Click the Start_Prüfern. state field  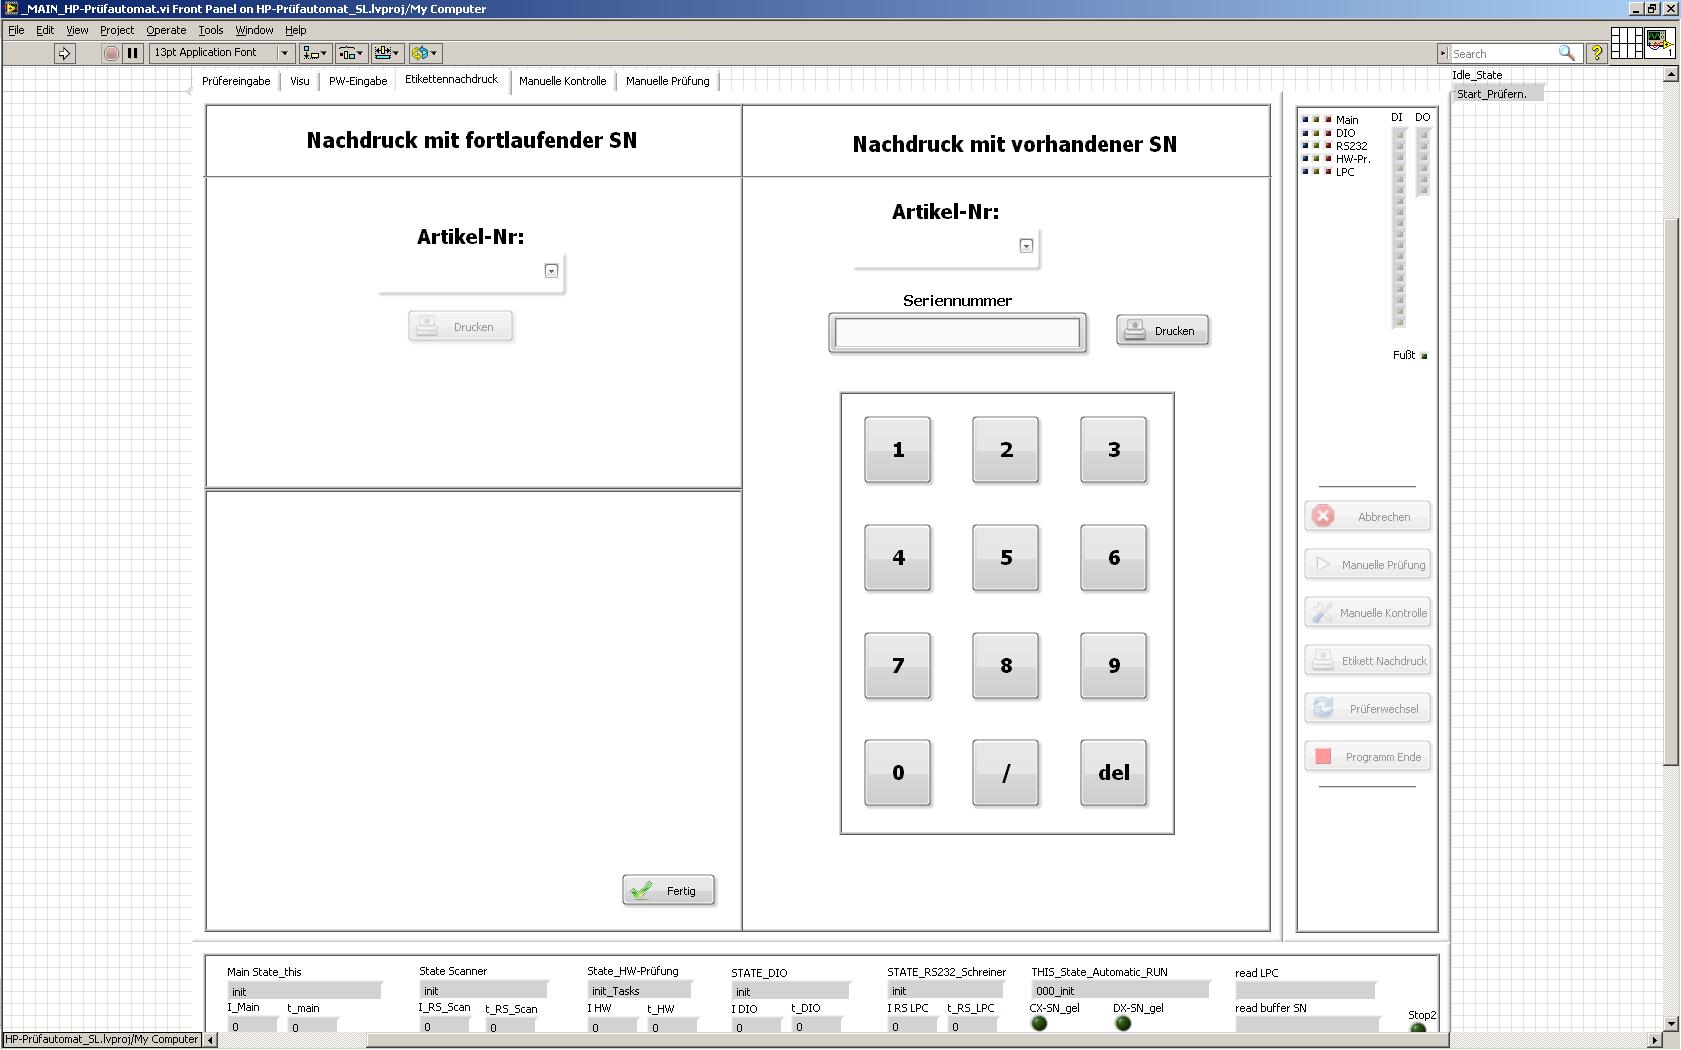tap(1498, 94)
